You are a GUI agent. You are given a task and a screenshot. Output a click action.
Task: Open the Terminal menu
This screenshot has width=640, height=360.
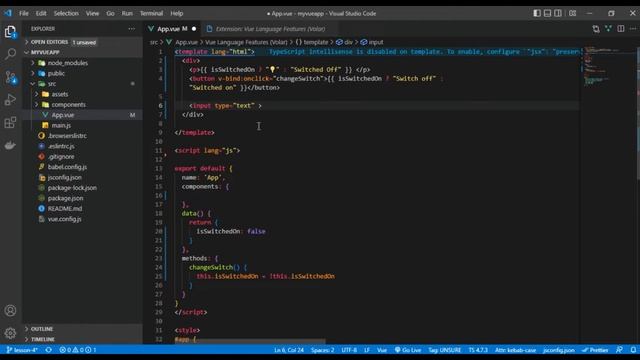151,13
